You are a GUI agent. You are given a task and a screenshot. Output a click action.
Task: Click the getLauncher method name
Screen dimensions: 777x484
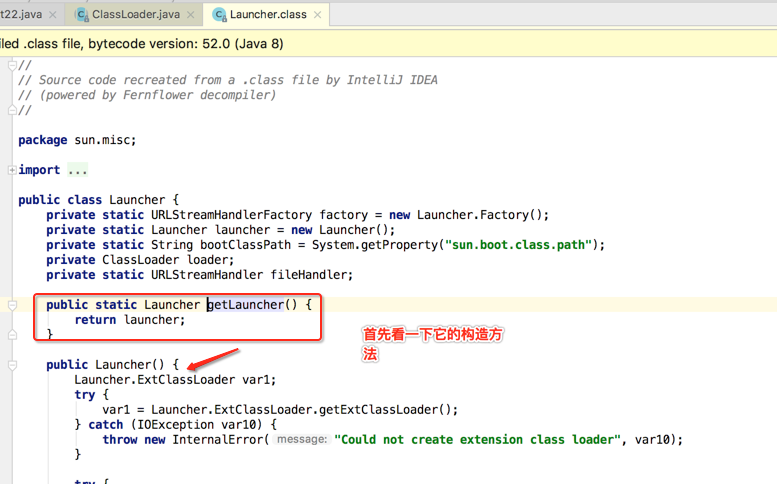(246, 305)
